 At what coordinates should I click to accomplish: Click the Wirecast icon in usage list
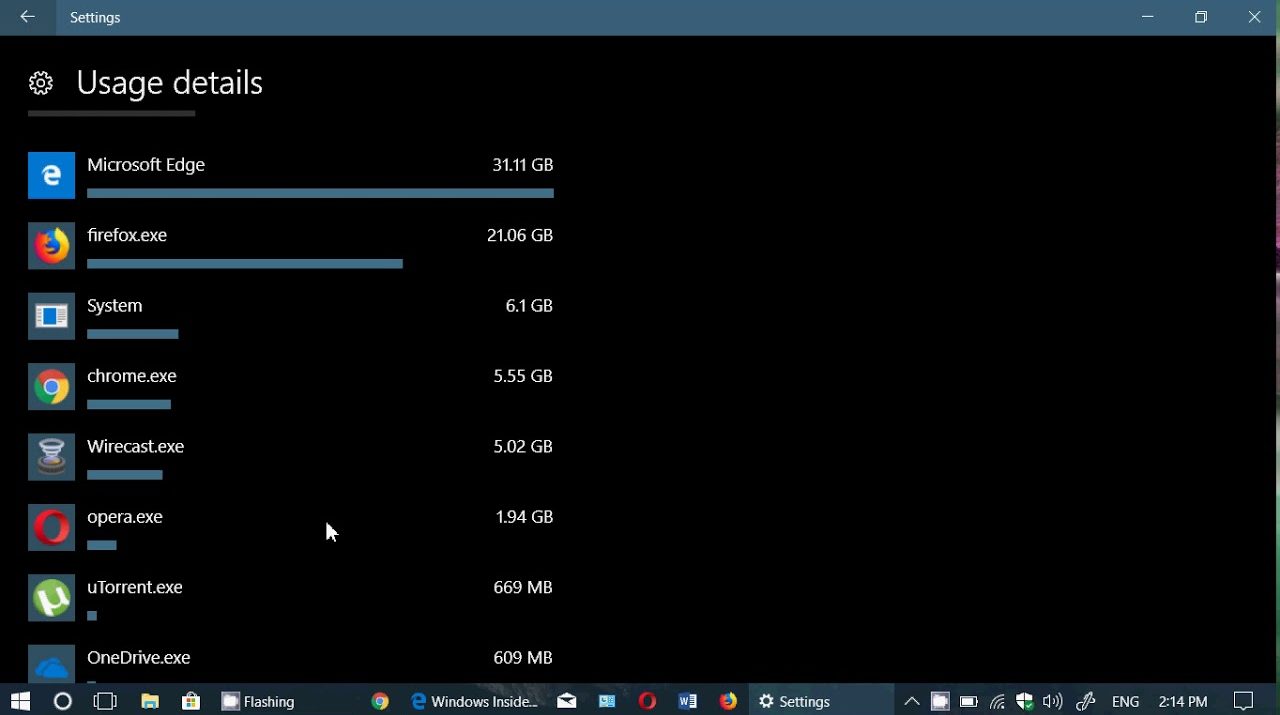(51, 457)
